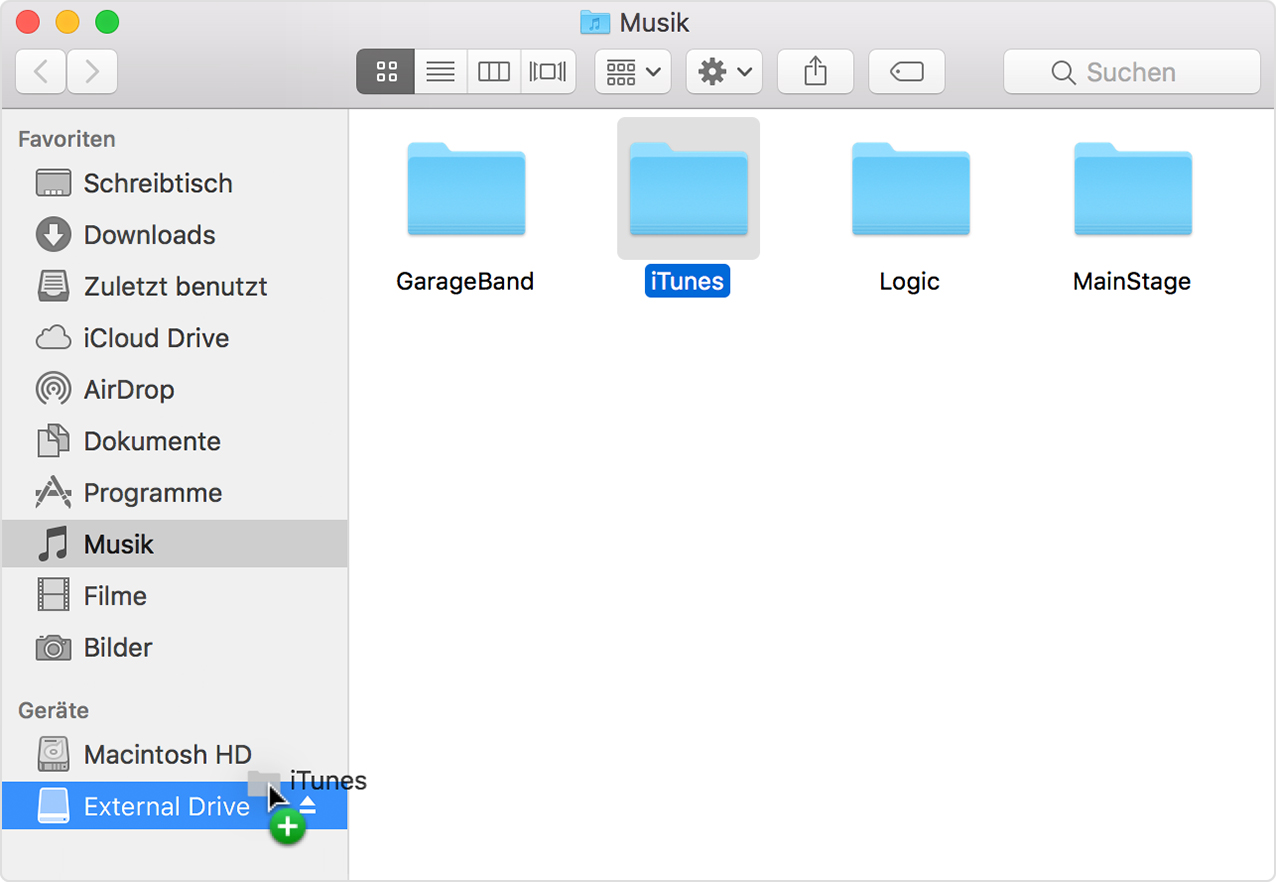Select the MainStage folder icon
1276x882 pixels.
pyautogui.click(x=1132, y=189)
